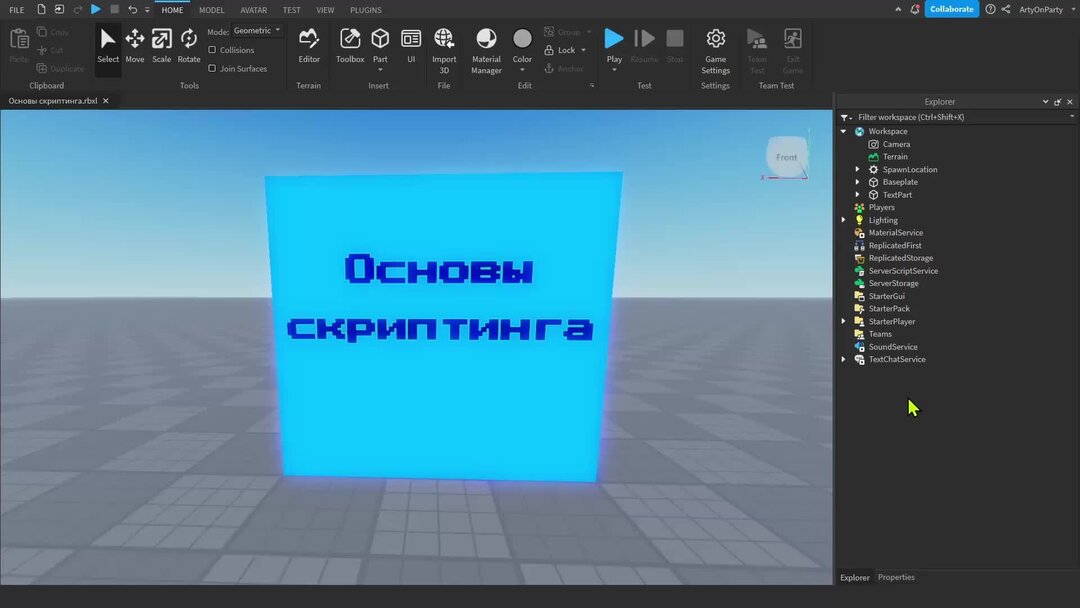Open the Terrain Editor
The image size is (1080, 608).
pos(308,44)
